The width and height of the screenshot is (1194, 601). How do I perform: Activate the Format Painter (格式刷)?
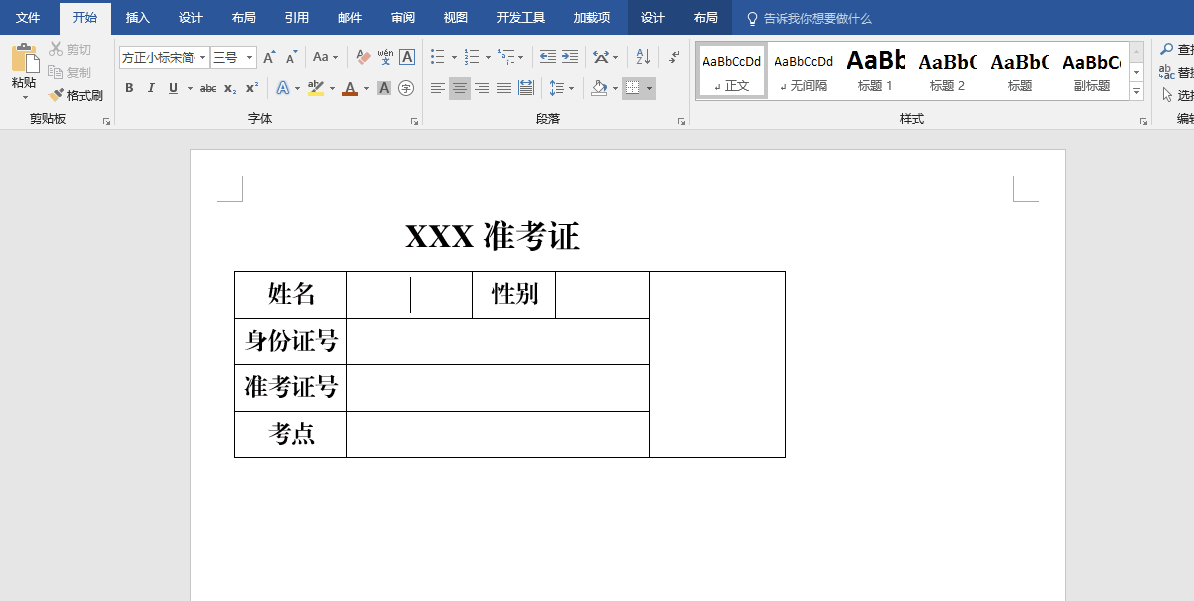point(75,95)
